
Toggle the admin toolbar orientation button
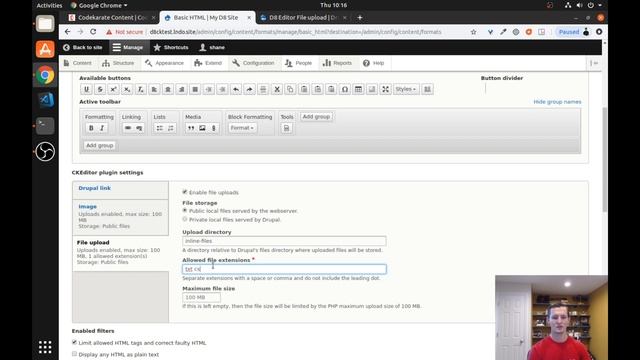[x=594, y=63]
